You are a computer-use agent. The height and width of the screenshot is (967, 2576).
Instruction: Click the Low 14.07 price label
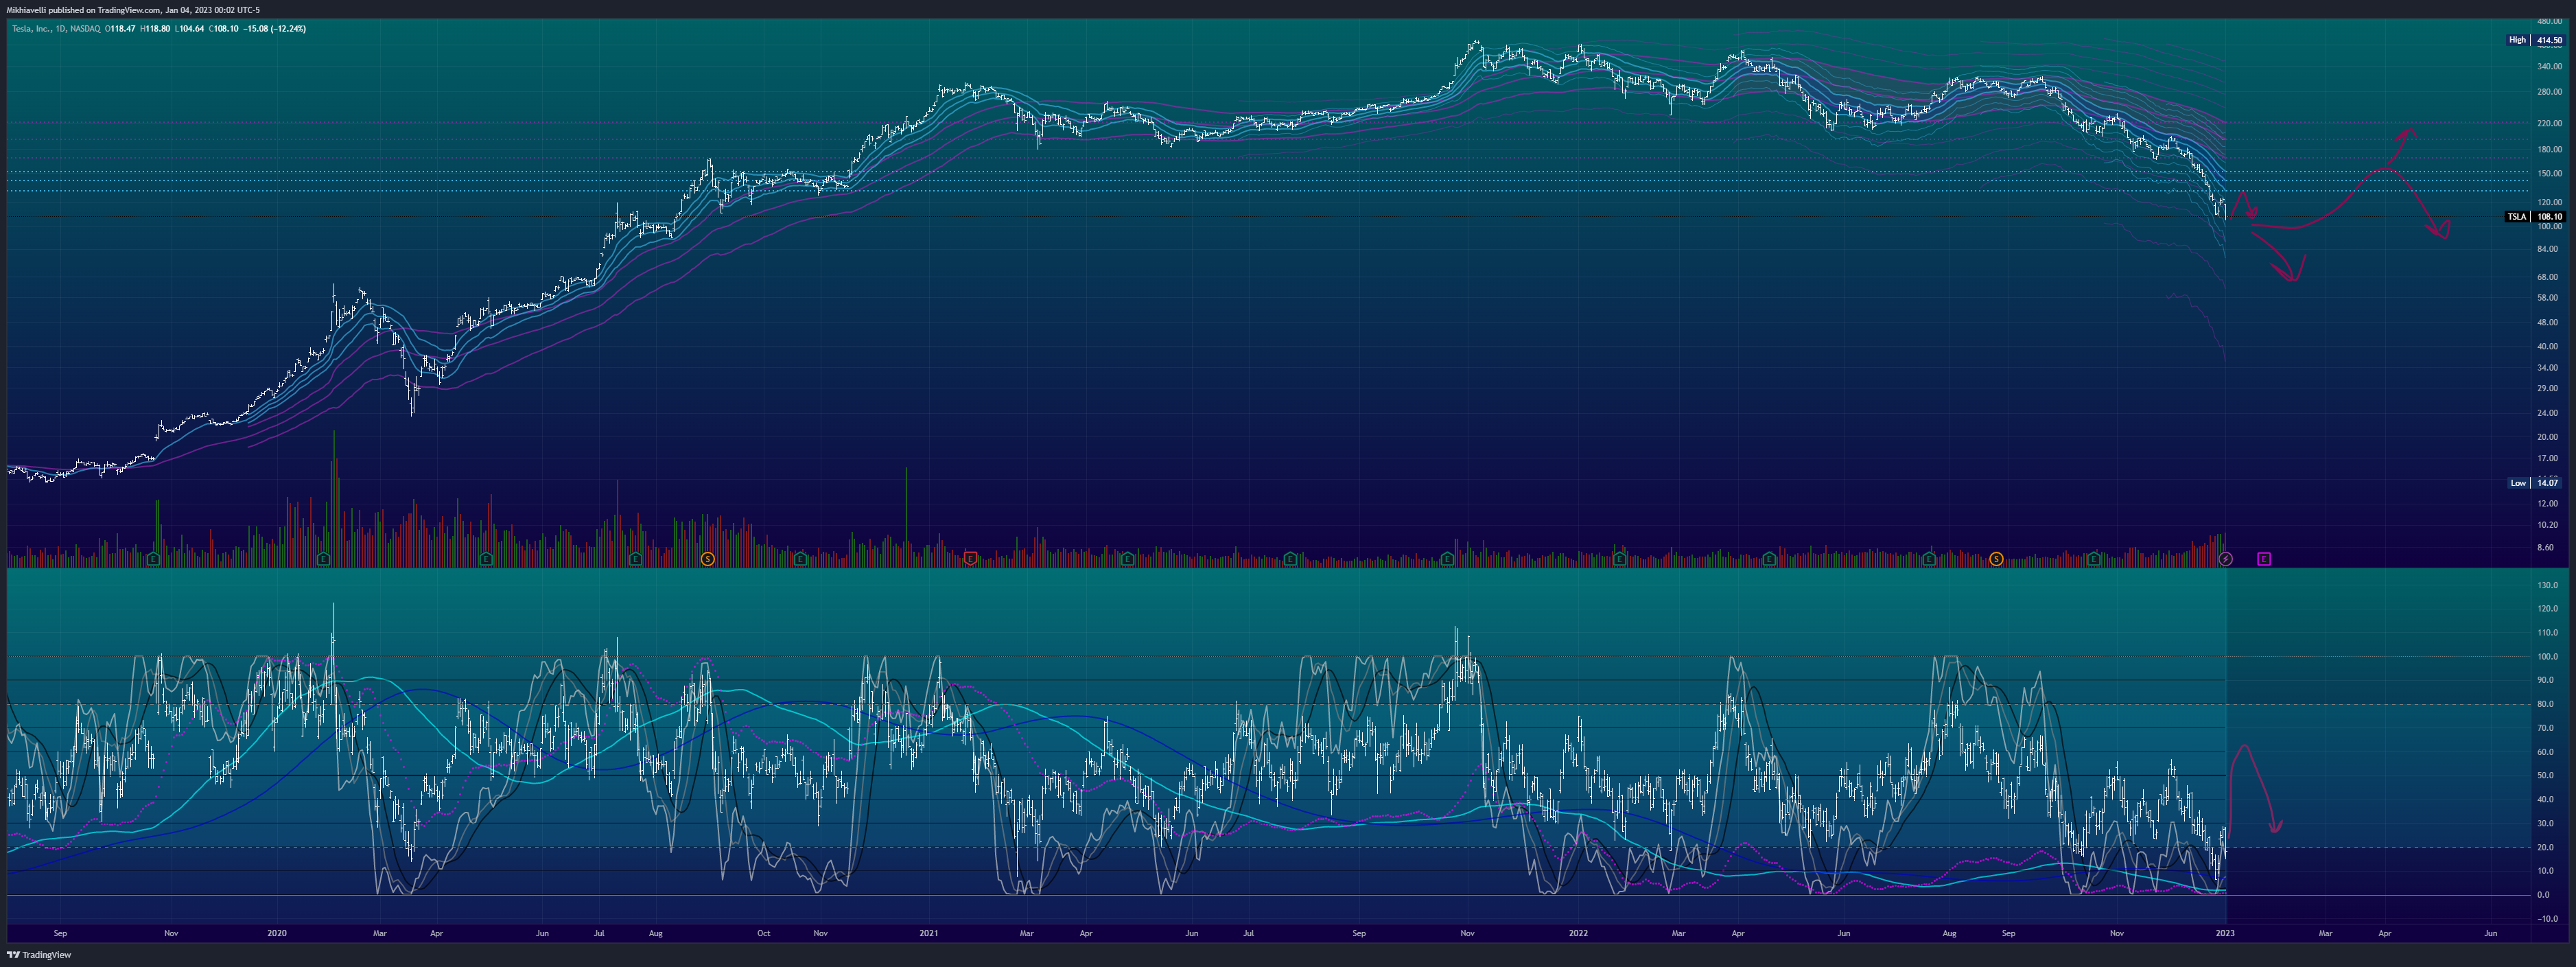coord(2536,483)
